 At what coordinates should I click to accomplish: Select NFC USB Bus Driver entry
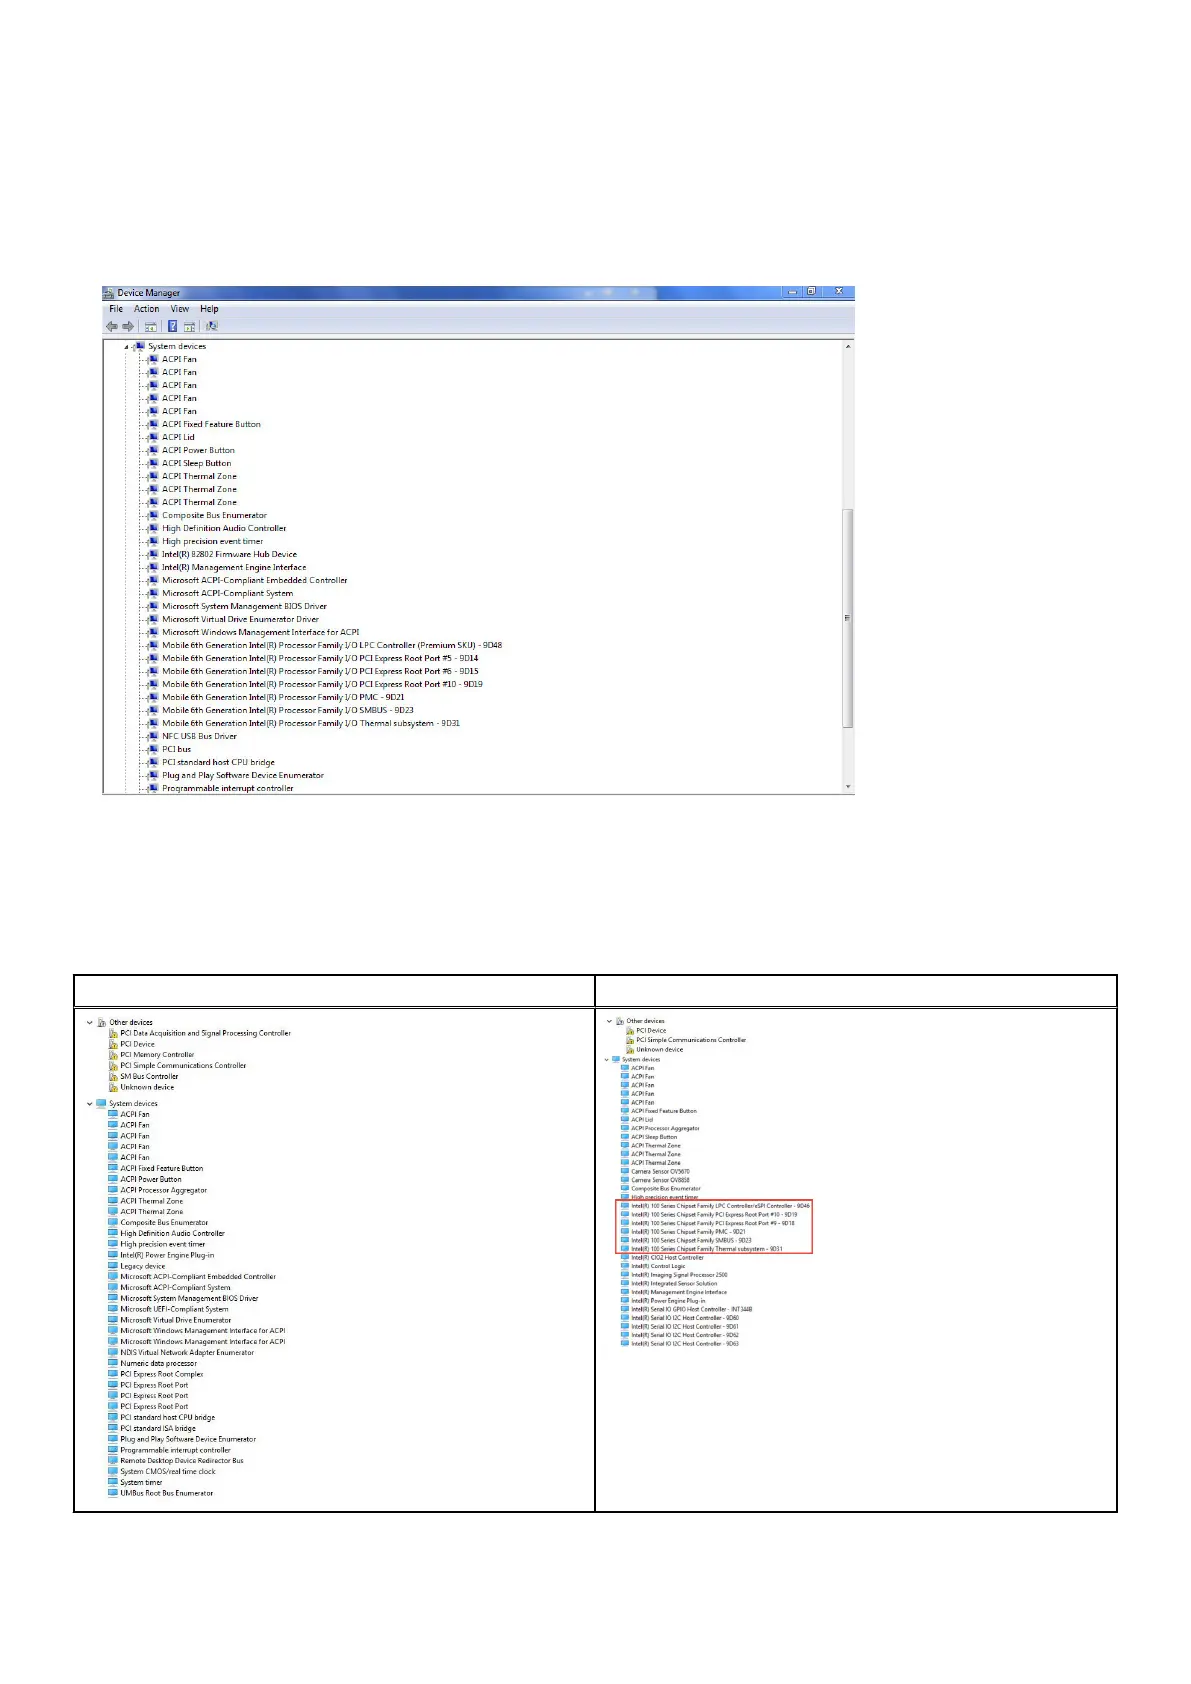tap(199, 736)
